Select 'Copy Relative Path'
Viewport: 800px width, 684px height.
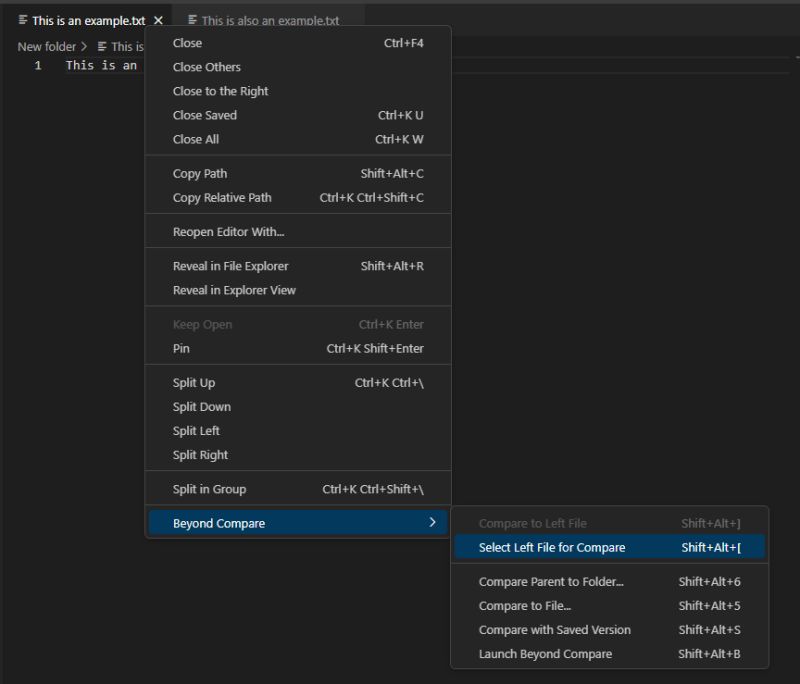coord(225,197)
